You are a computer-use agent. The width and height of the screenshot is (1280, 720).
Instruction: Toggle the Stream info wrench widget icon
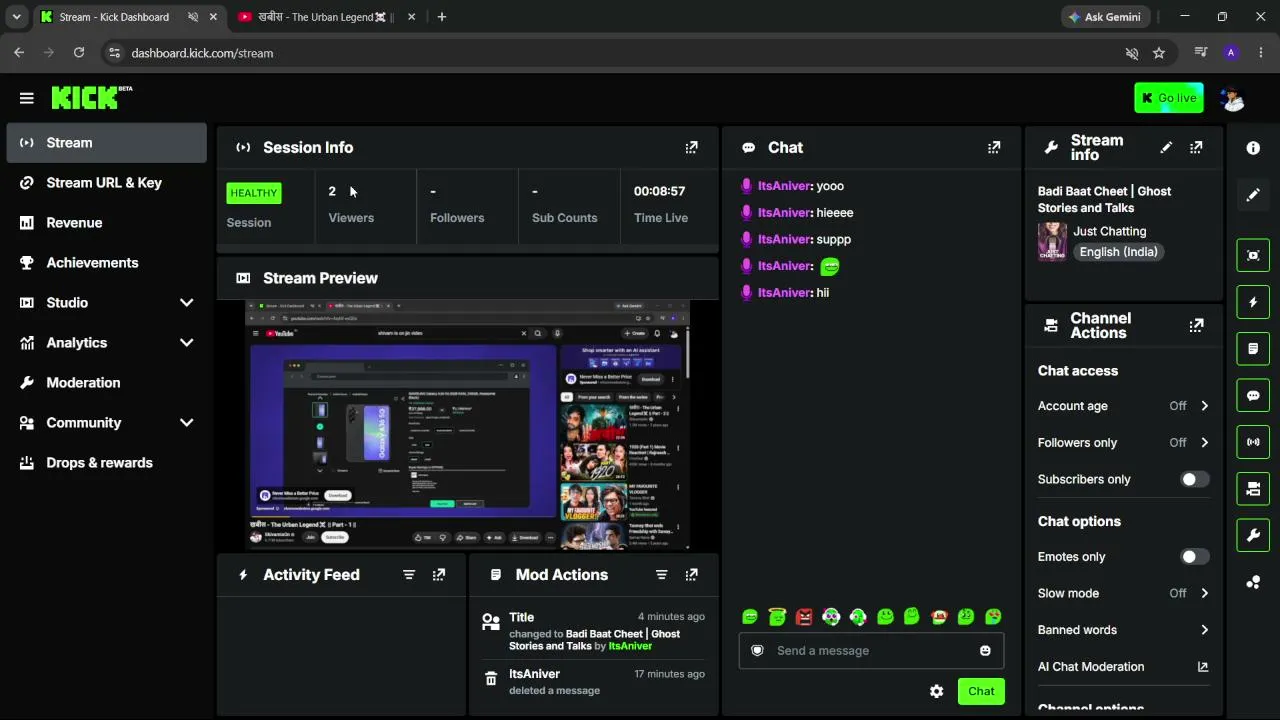tap(1253, 535)
